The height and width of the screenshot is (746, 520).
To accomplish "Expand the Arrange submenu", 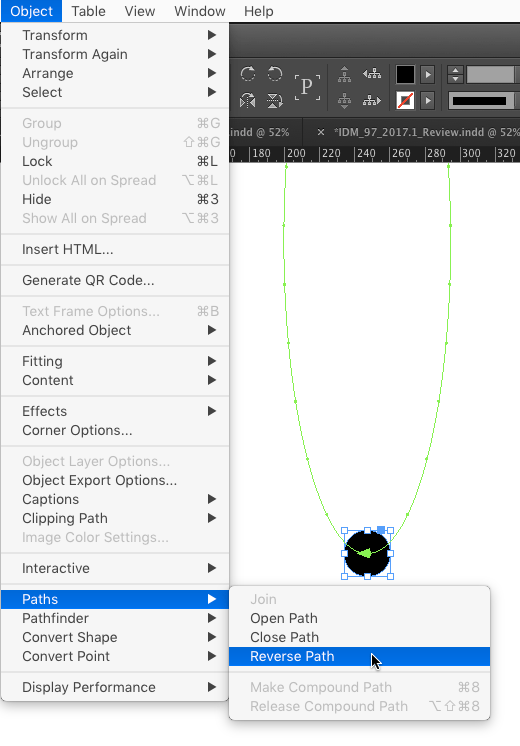I will point(115,73).
